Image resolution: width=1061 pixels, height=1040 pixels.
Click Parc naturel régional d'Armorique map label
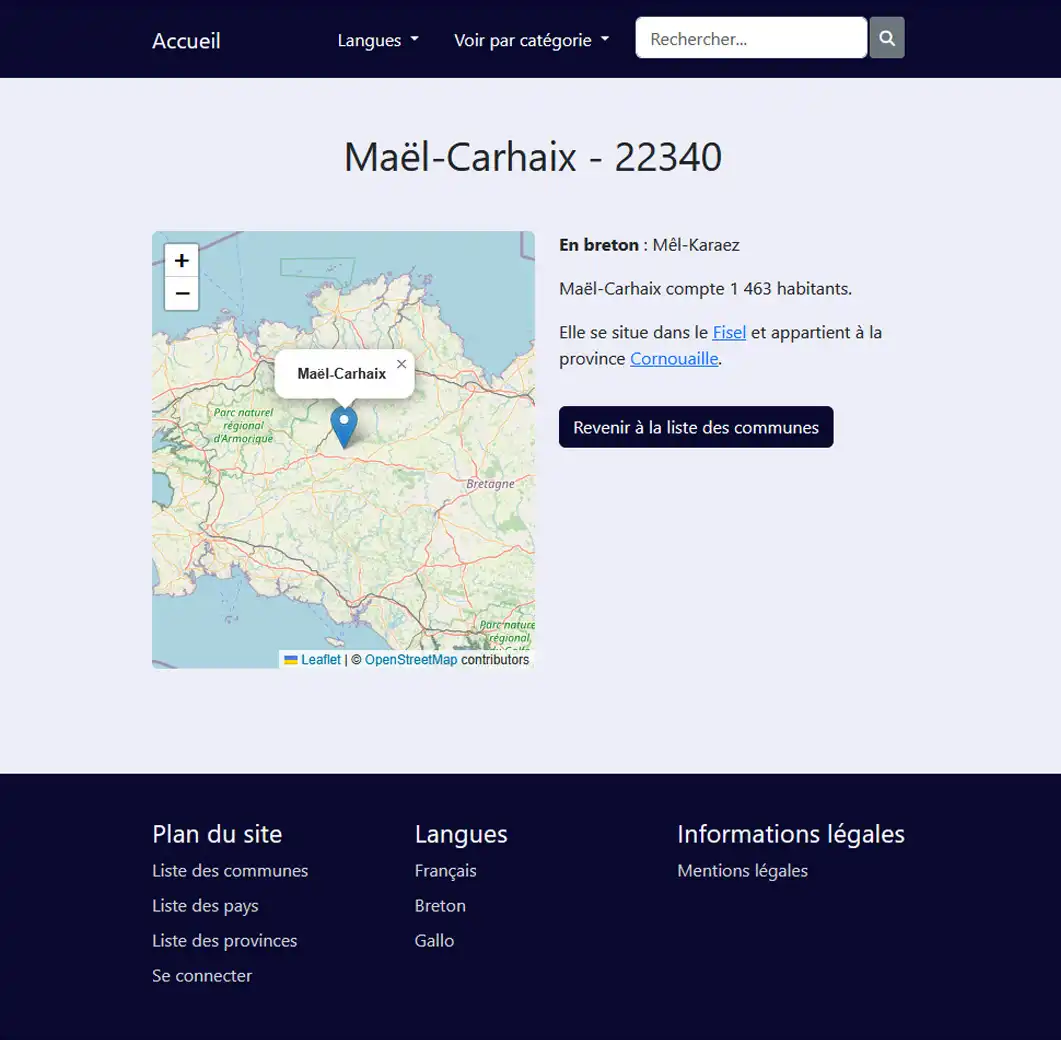(x=244, y=425)
